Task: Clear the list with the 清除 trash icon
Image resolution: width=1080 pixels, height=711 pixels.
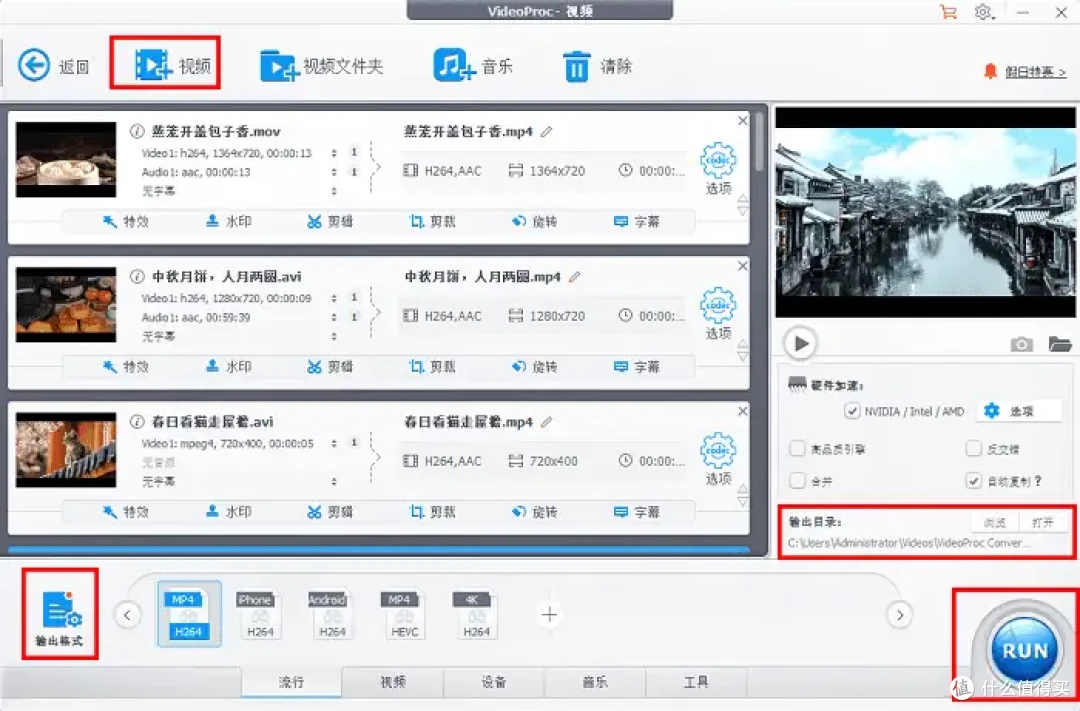Action: click(597, 66)
